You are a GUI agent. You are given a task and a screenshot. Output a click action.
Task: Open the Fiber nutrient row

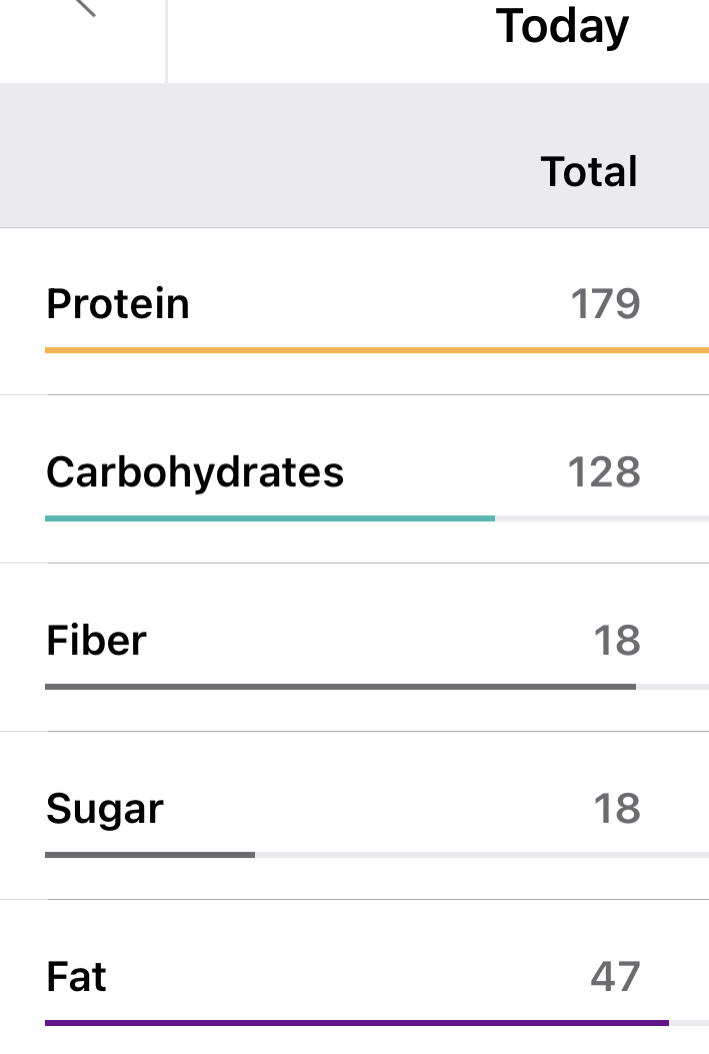pos(96,640)
